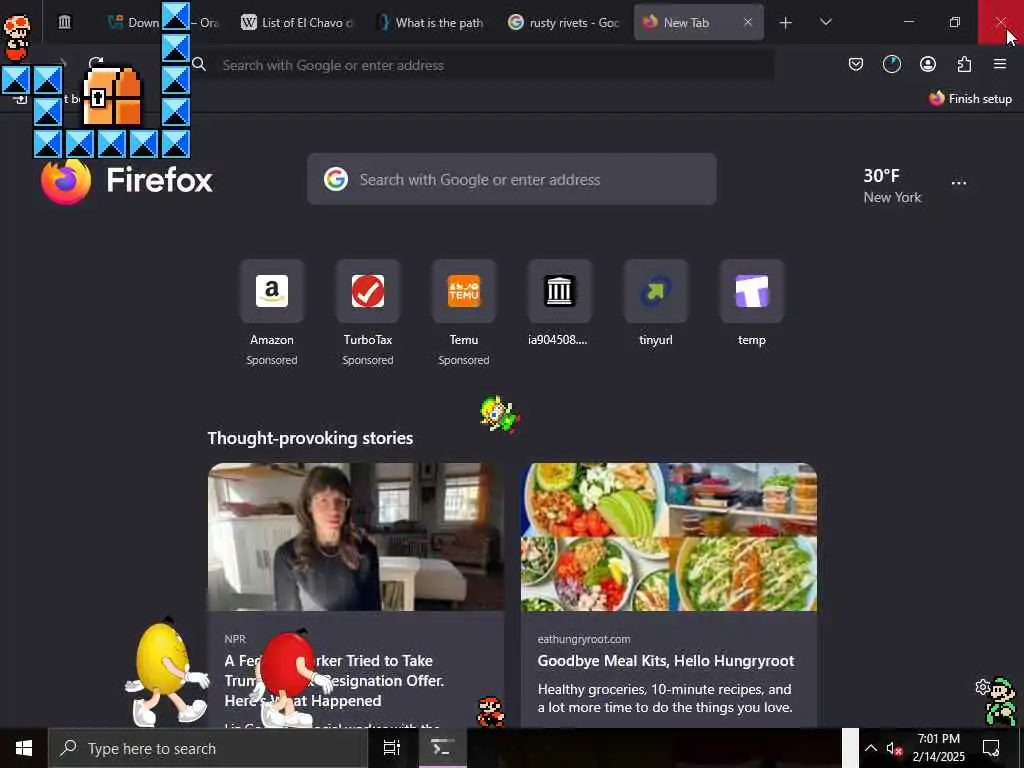
Task: Open the Firefox hamburger application menu
Action: coord(1000,64)
